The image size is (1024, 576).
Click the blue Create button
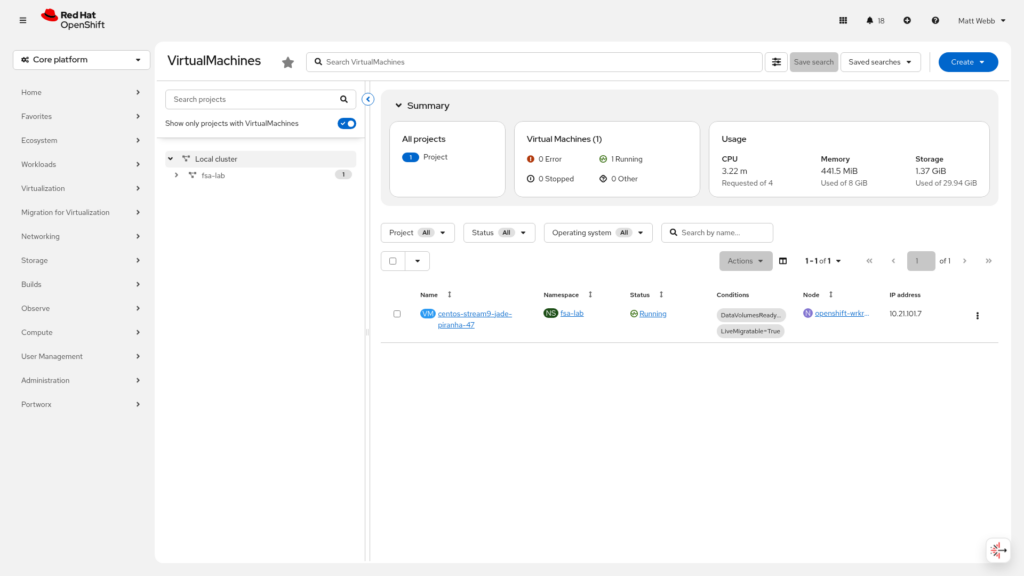point(967,62)
